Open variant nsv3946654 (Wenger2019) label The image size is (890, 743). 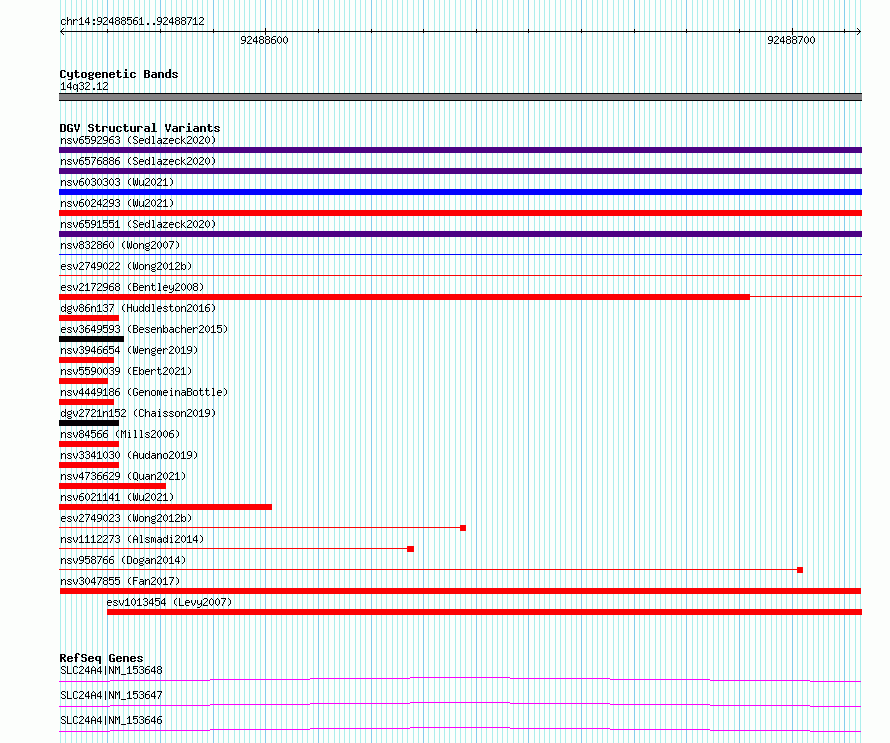point(129,350)
